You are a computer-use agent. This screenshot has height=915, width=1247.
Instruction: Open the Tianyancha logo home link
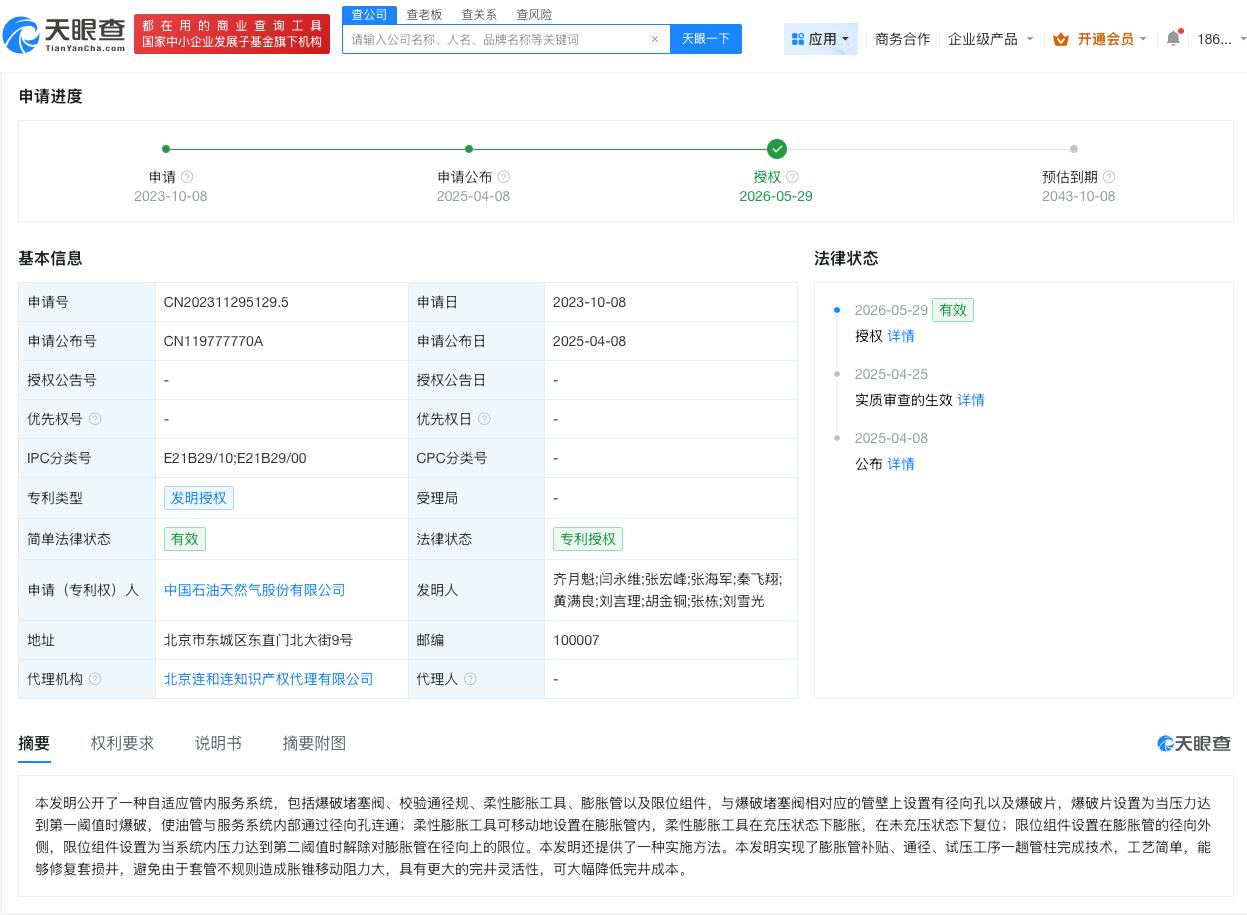(x=65, y=35)
